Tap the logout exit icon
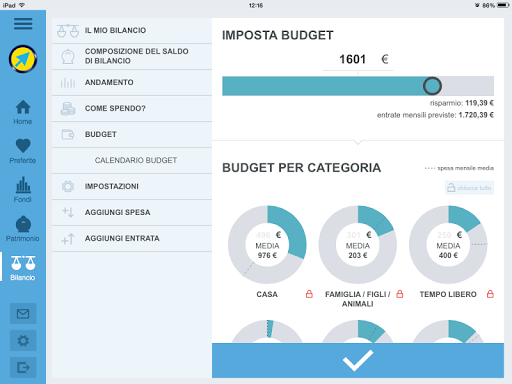 [x=23, y=368]
